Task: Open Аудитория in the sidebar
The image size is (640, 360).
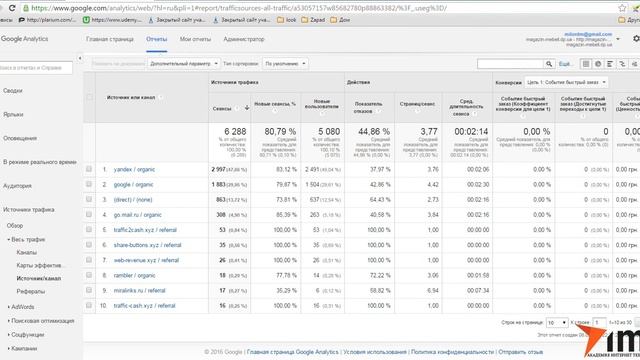Action: (x=17, y=186)
